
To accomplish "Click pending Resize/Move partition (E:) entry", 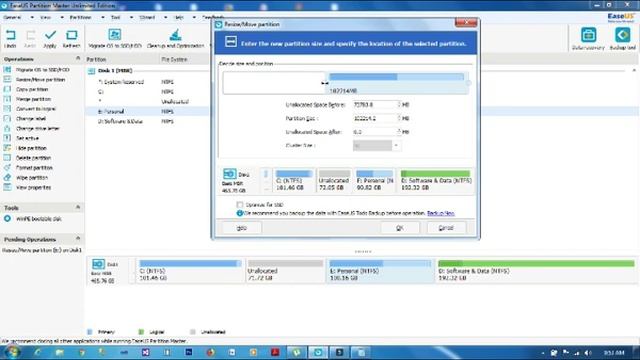I will point(42,250).
